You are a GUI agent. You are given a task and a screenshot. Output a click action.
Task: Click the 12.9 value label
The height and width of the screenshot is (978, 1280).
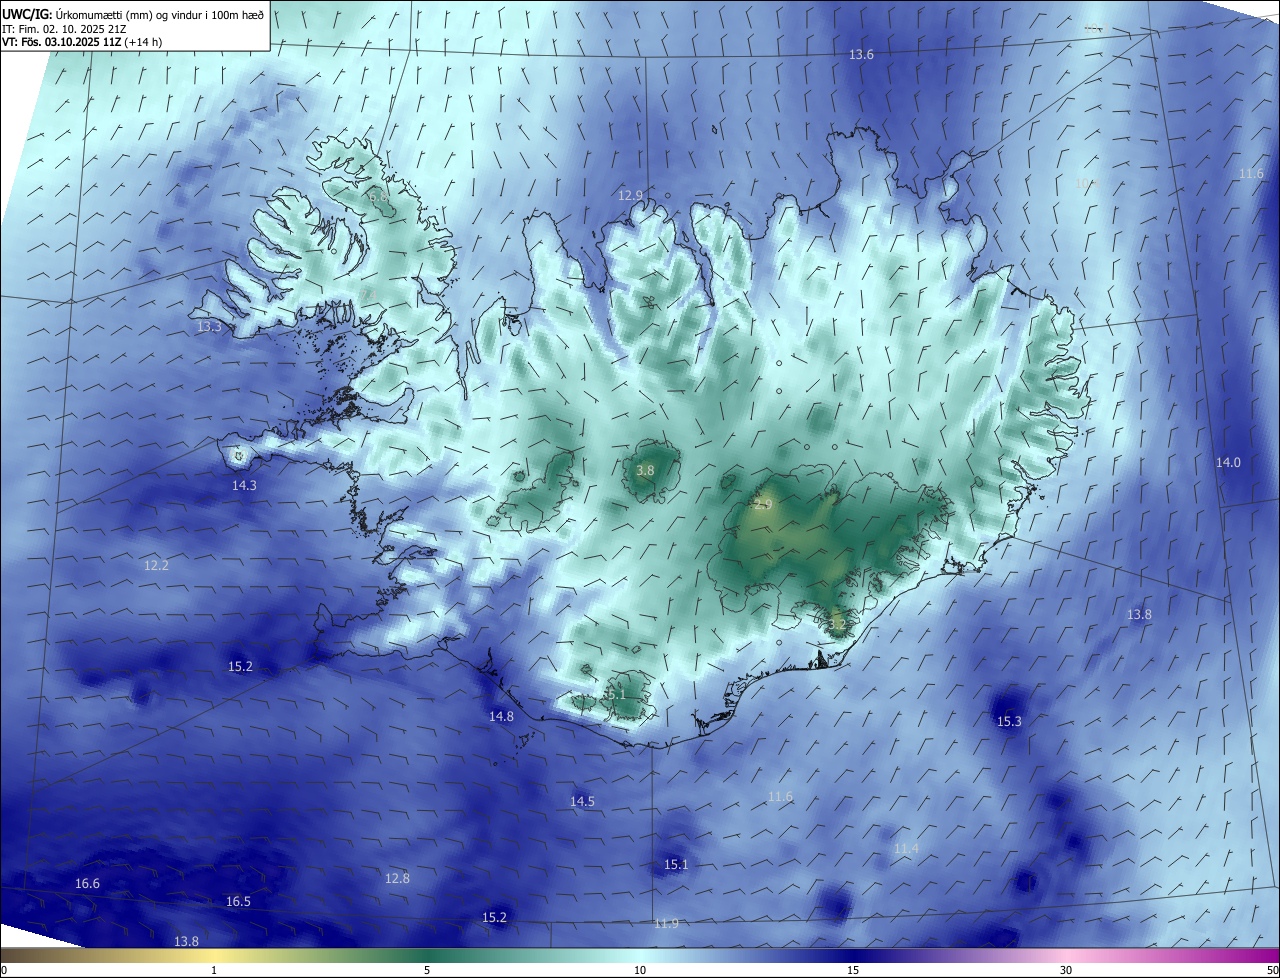click(630, 196)
